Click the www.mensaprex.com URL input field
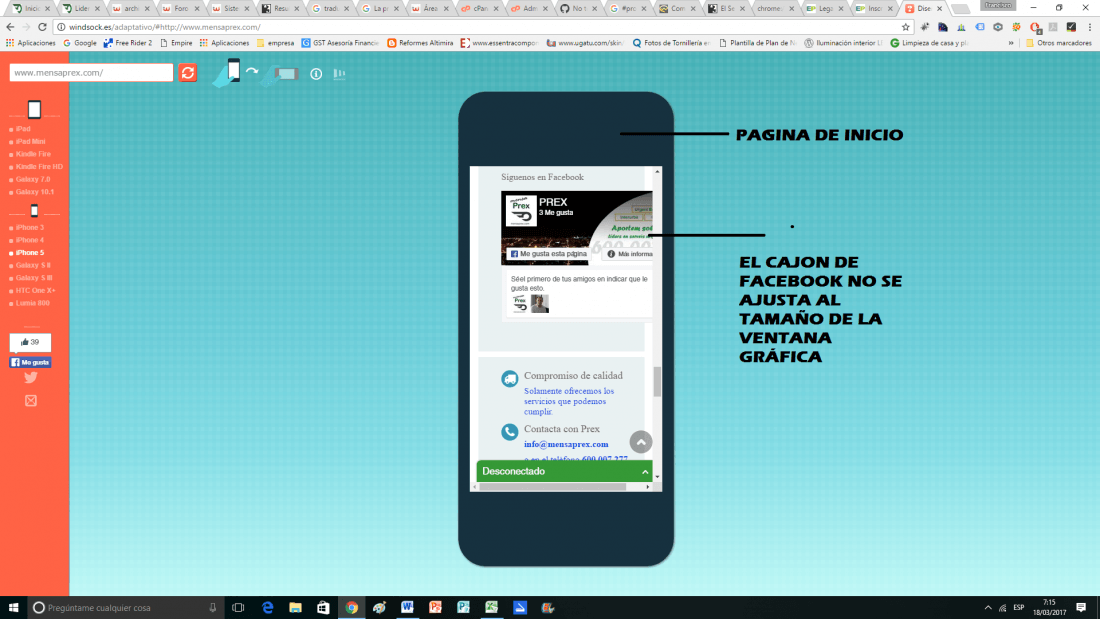This screenshot has height=619, width=1100. (x=91, y=72)
